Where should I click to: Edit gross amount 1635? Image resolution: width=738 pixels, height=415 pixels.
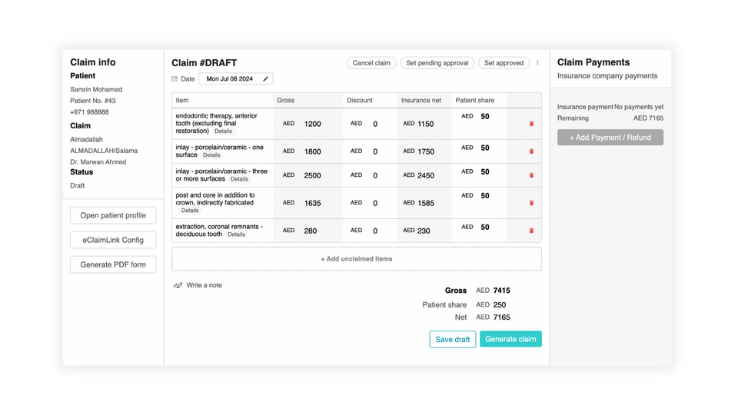coord(313,203)
